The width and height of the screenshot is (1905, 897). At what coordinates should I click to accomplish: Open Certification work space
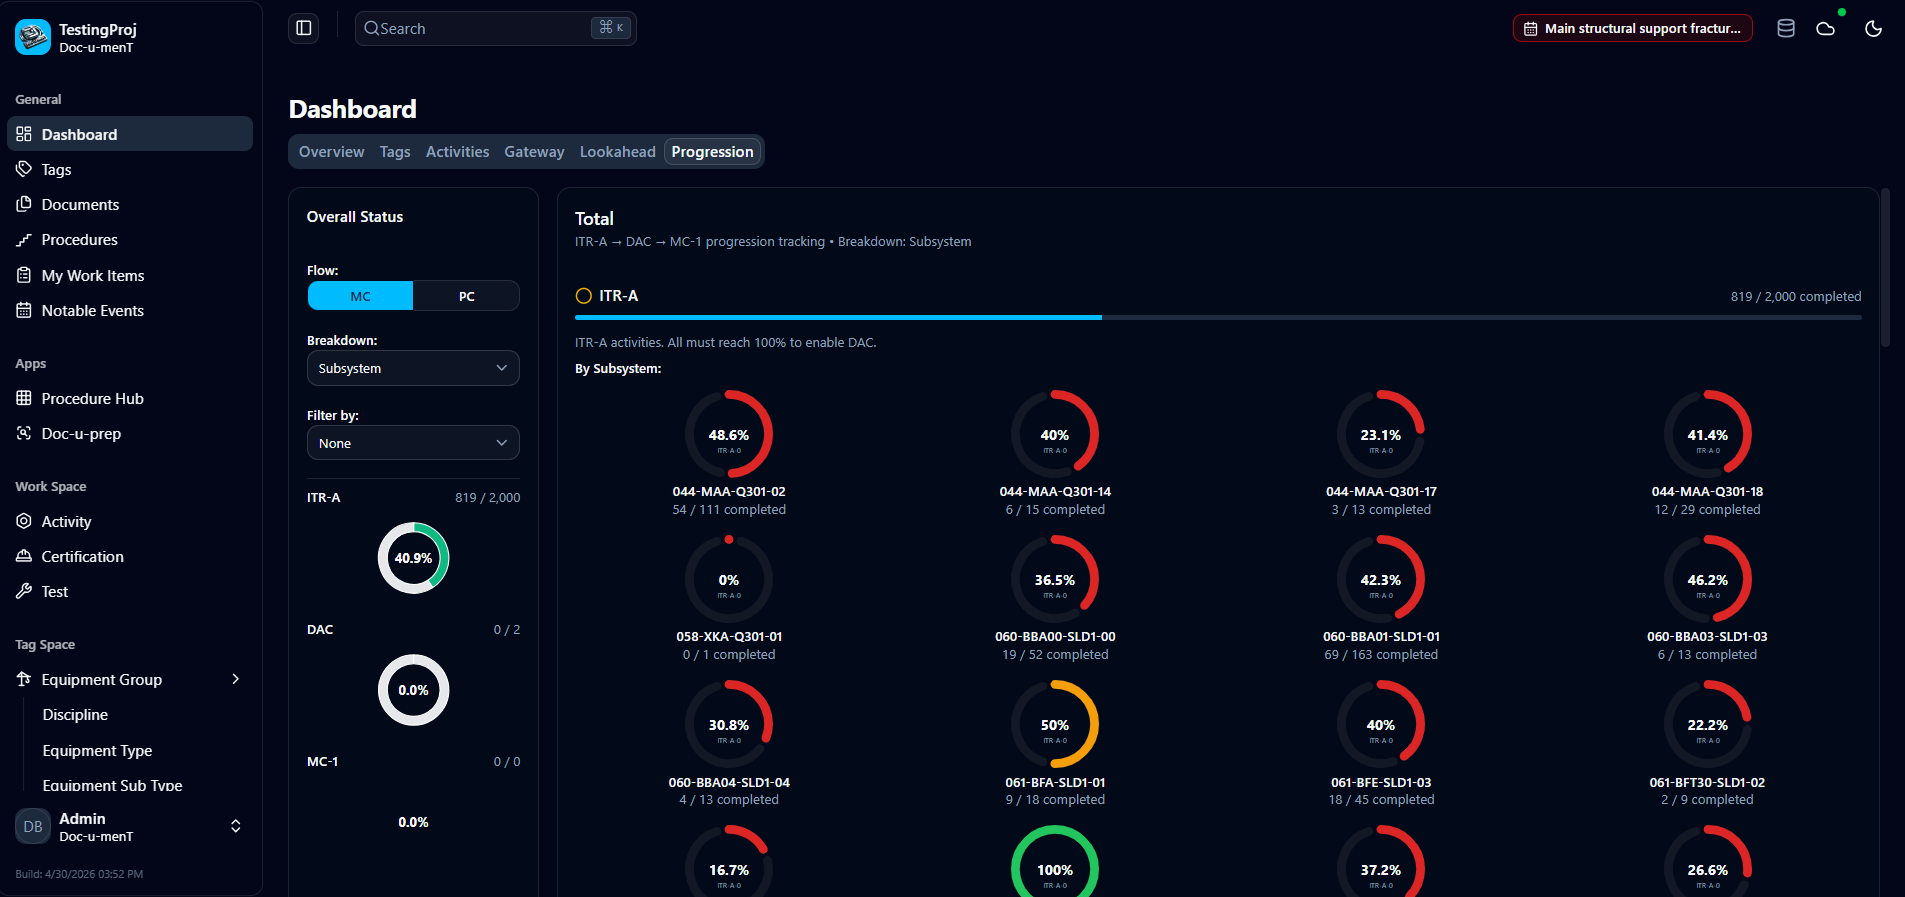[x=130, y=556]
